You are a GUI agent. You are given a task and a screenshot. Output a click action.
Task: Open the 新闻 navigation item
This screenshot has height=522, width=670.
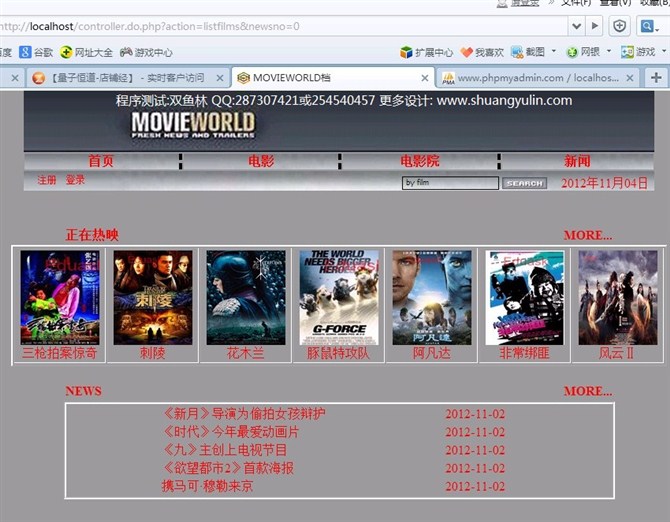[577, 161]
